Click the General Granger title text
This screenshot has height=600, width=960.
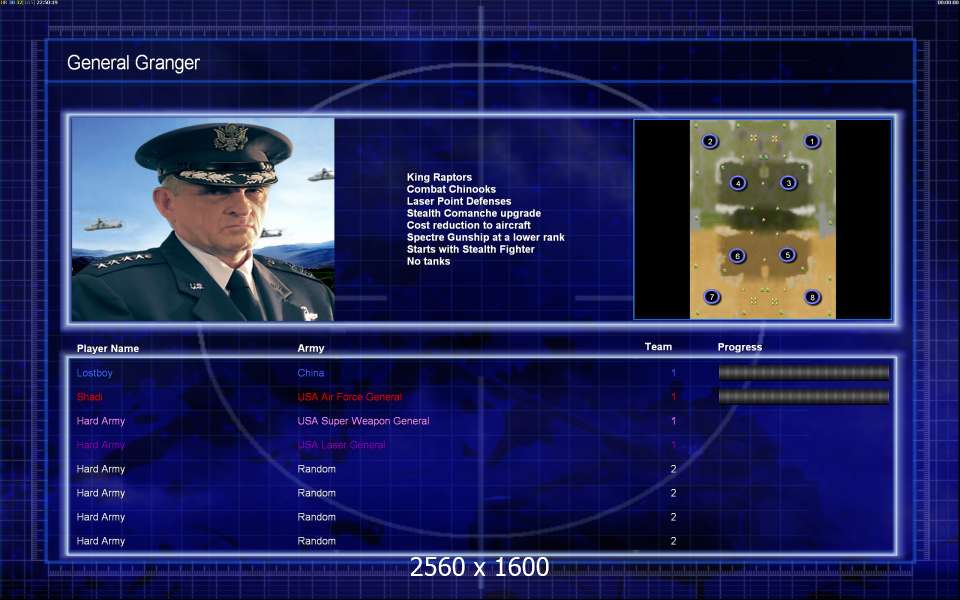pyautogui.click(x=133, y=62)
